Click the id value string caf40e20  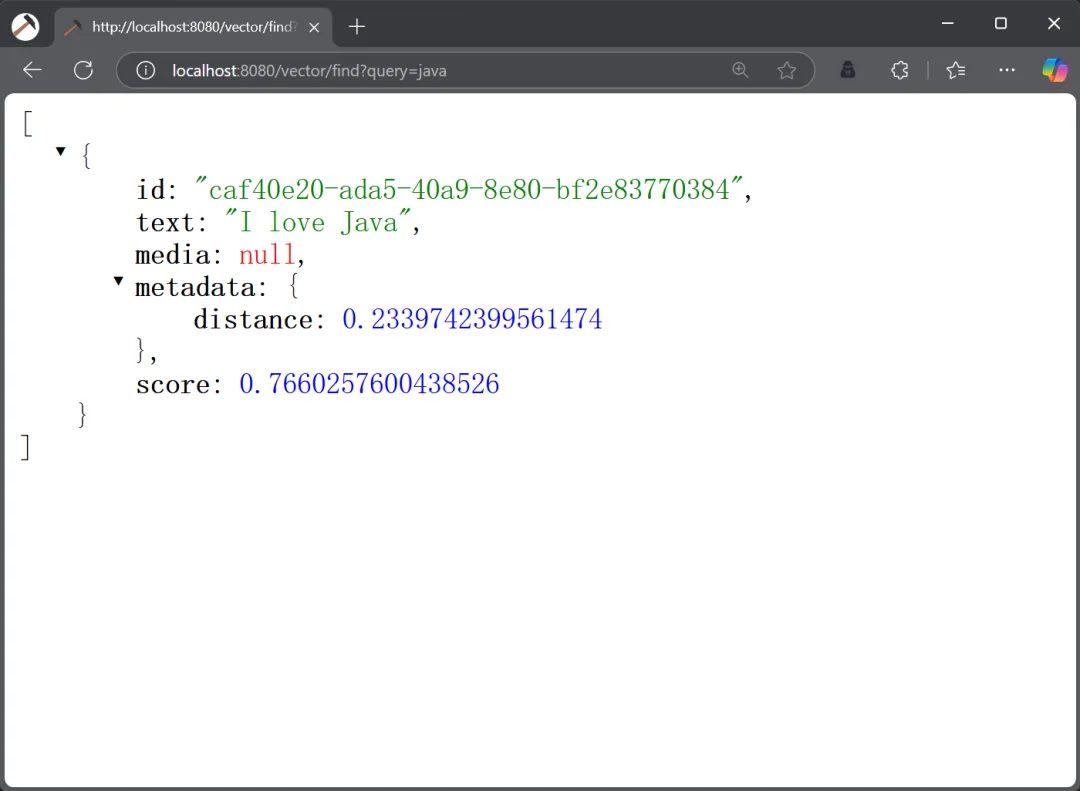pyautogui.click(x=469, y=189)
